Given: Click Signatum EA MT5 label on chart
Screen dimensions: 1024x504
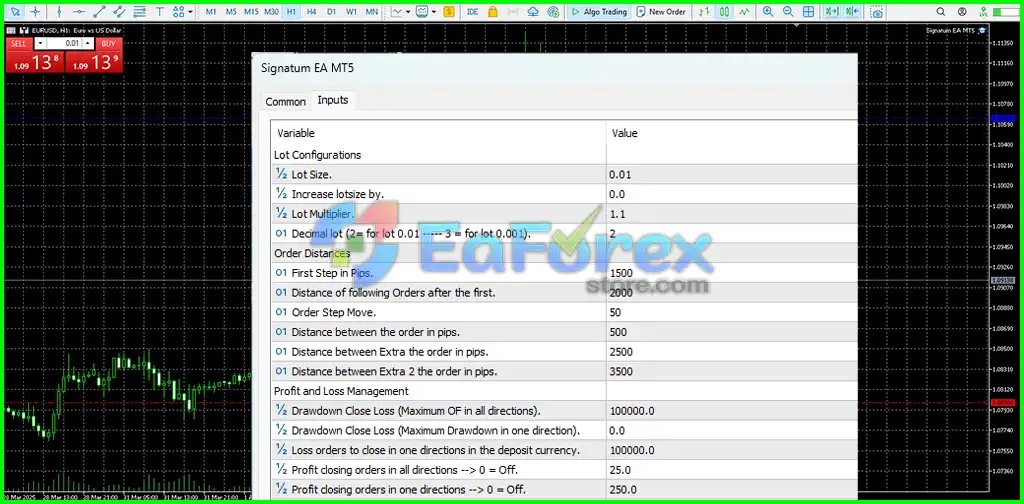Looking at the screenshot, I should (x=950, y=31).
